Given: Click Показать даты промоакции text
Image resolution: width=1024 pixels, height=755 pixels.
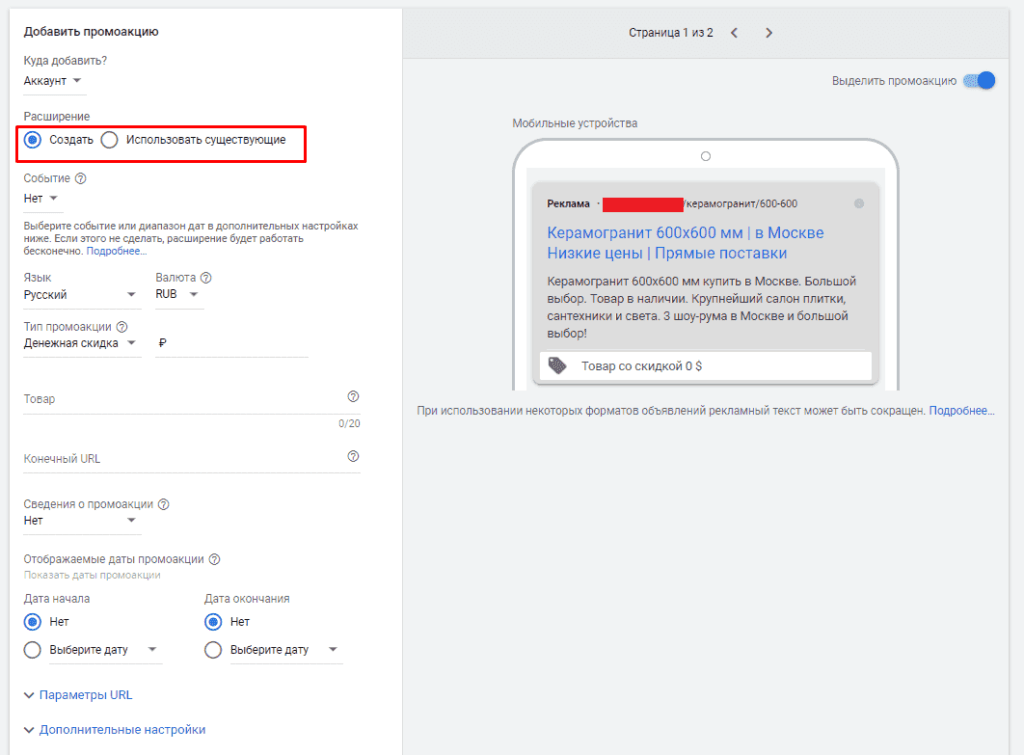Looking at the screenshot, I should tap(92, 575).
